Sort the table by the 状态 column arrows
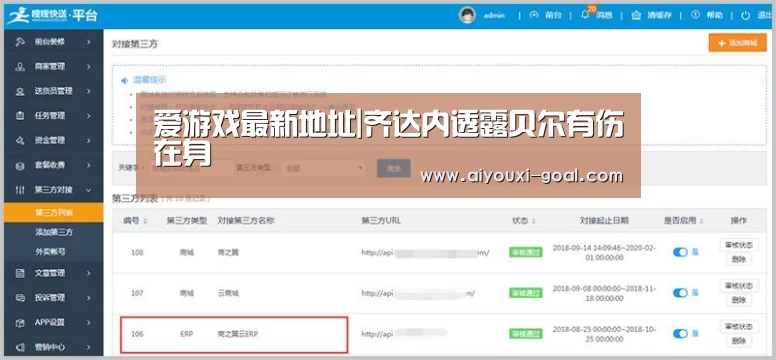This screenshot has width=776, height=360. 534,221
